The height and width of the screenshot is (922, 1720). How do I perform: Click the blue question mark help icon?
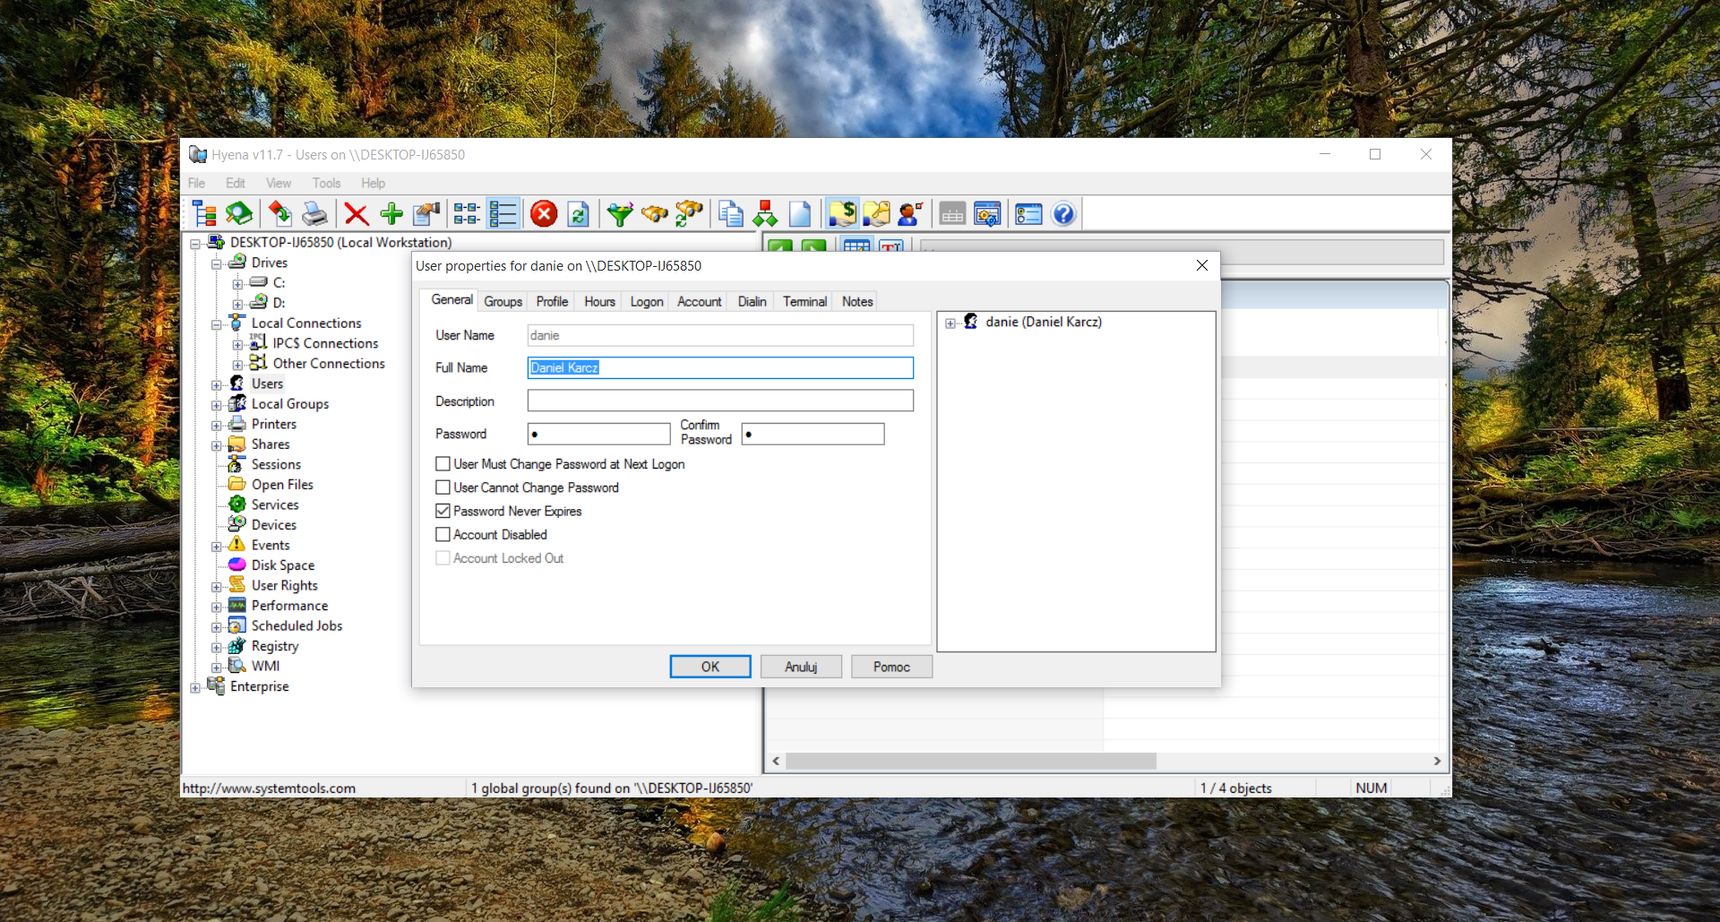(1063, 213)
